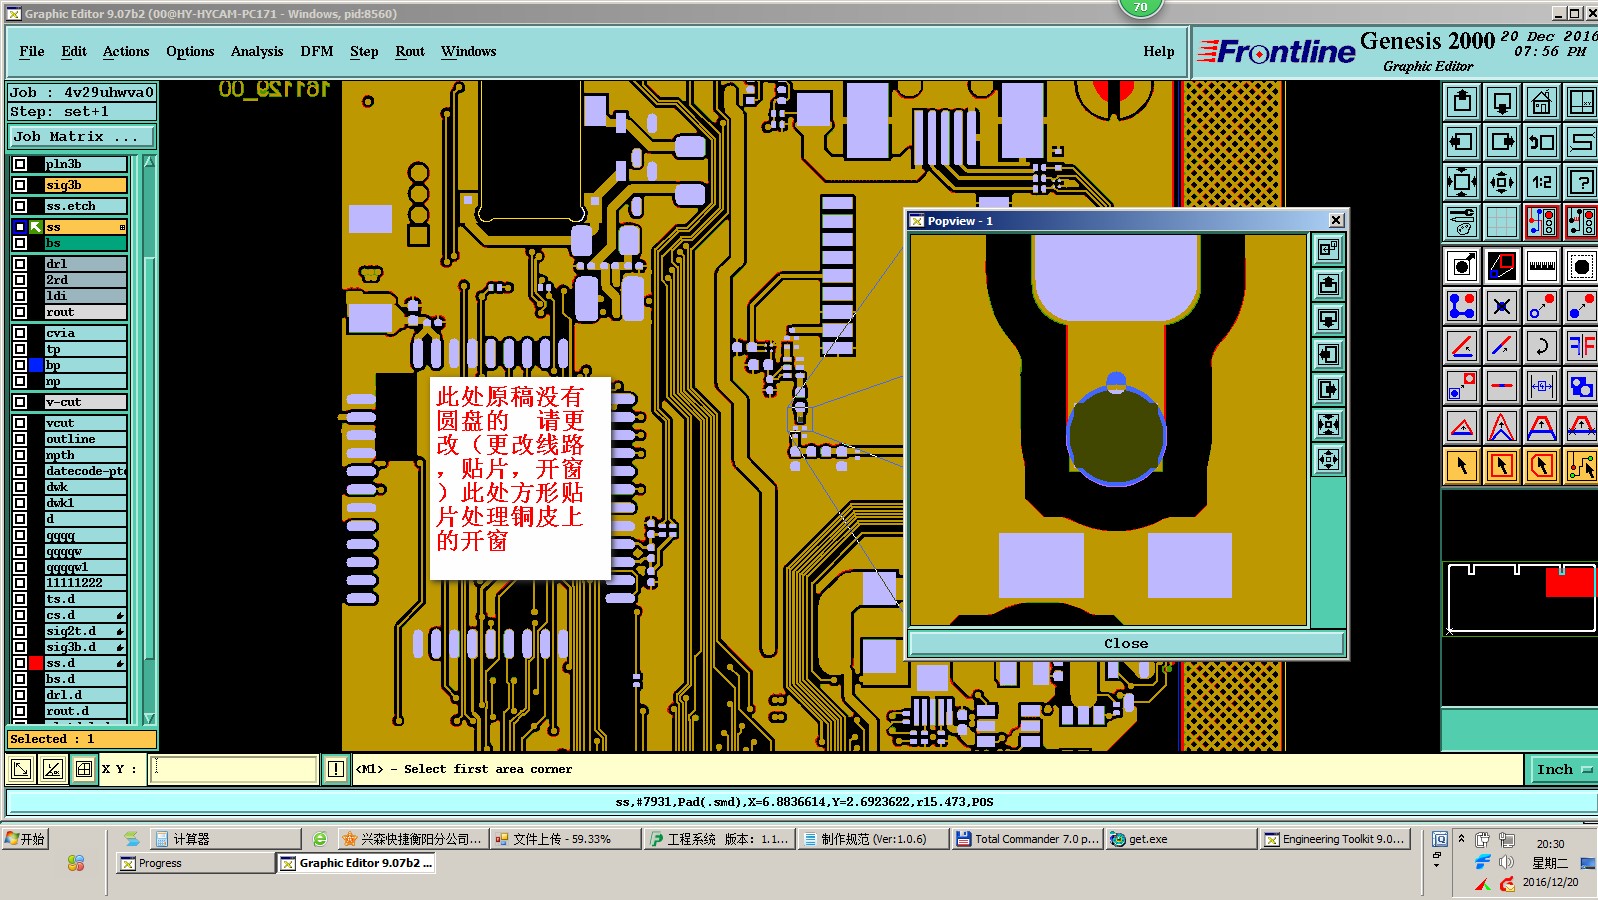Click the red color swatch on ss.d layer

pyautogui.click(x=36, y=663)
